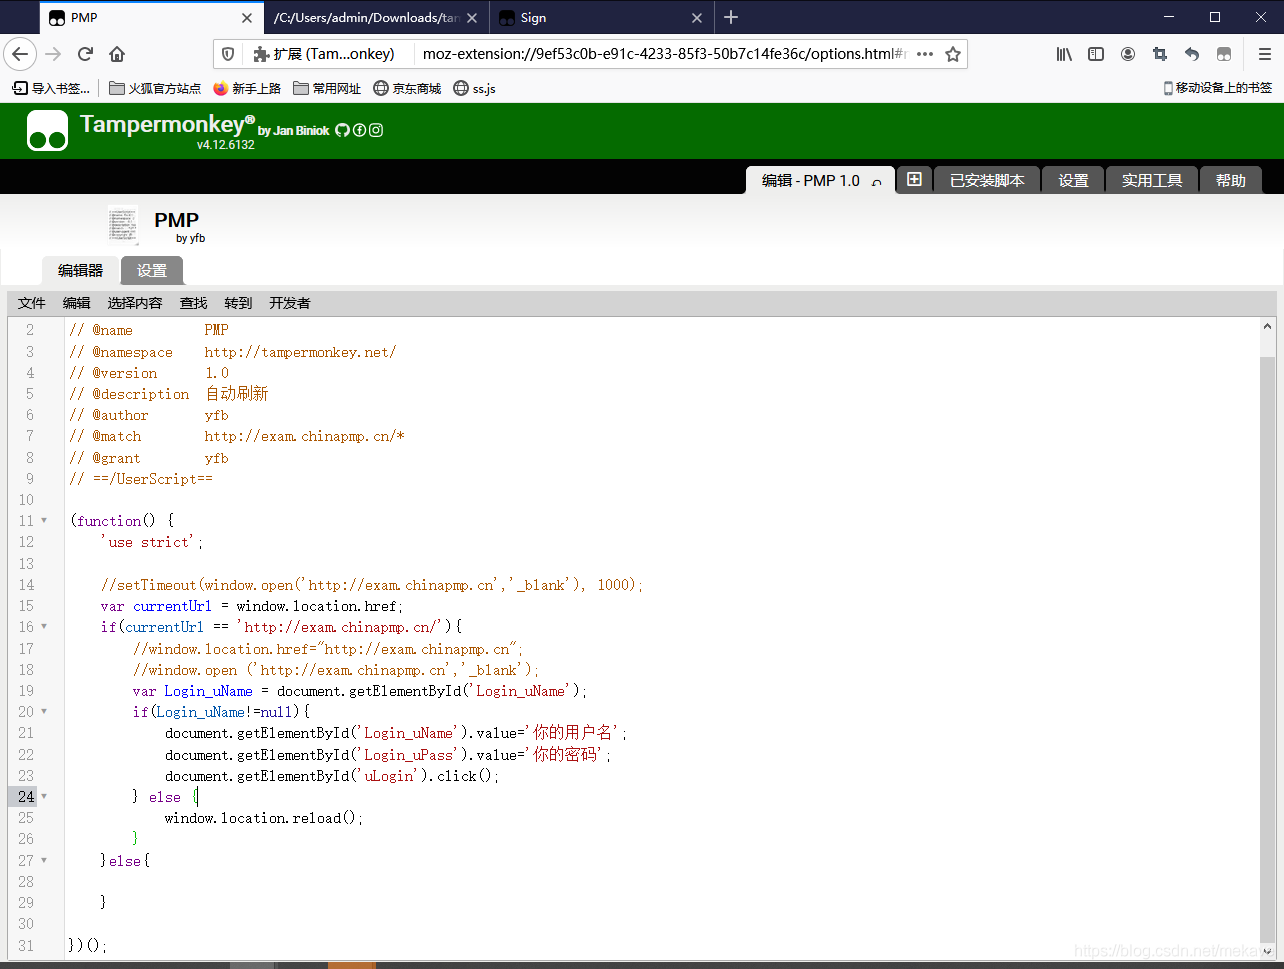Collapse the code fold at line 24
The image size is (1284, 969).
[44, 797]
